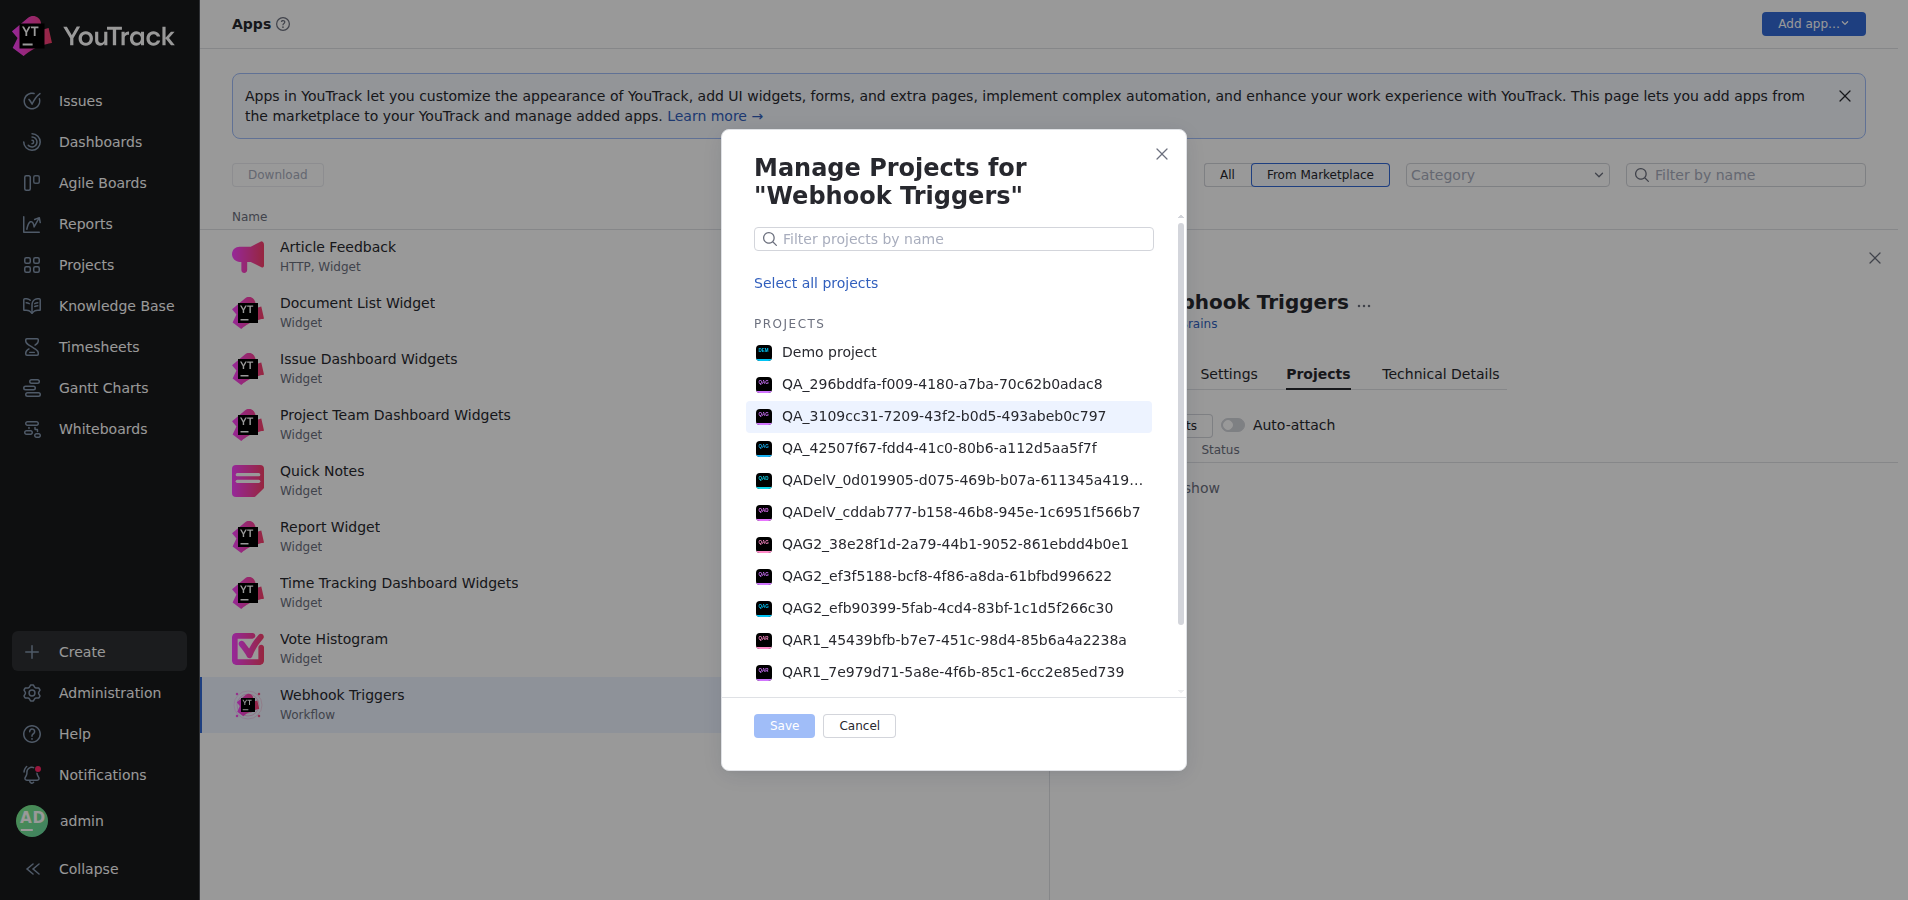The image size is (1908, 900).
Task: Open the Reports chart icon
Action: (32, 224)
